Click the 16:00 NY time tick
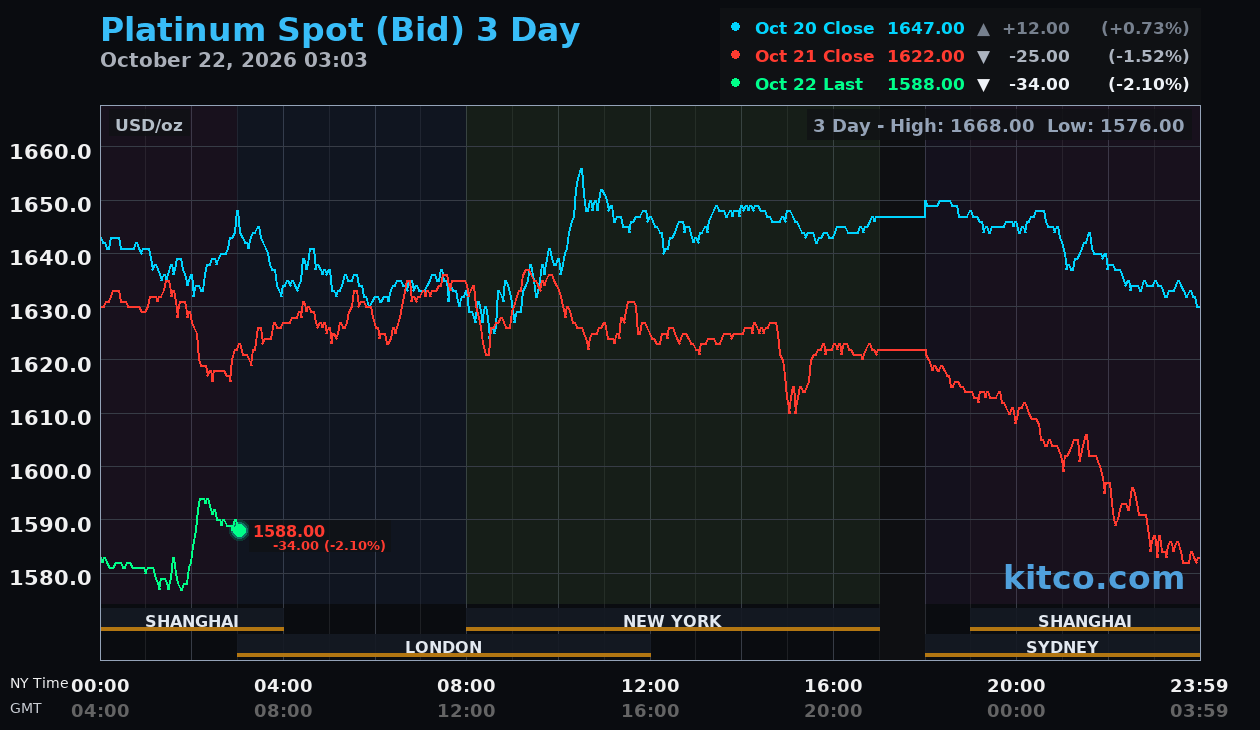 click(x=833, y=686)
